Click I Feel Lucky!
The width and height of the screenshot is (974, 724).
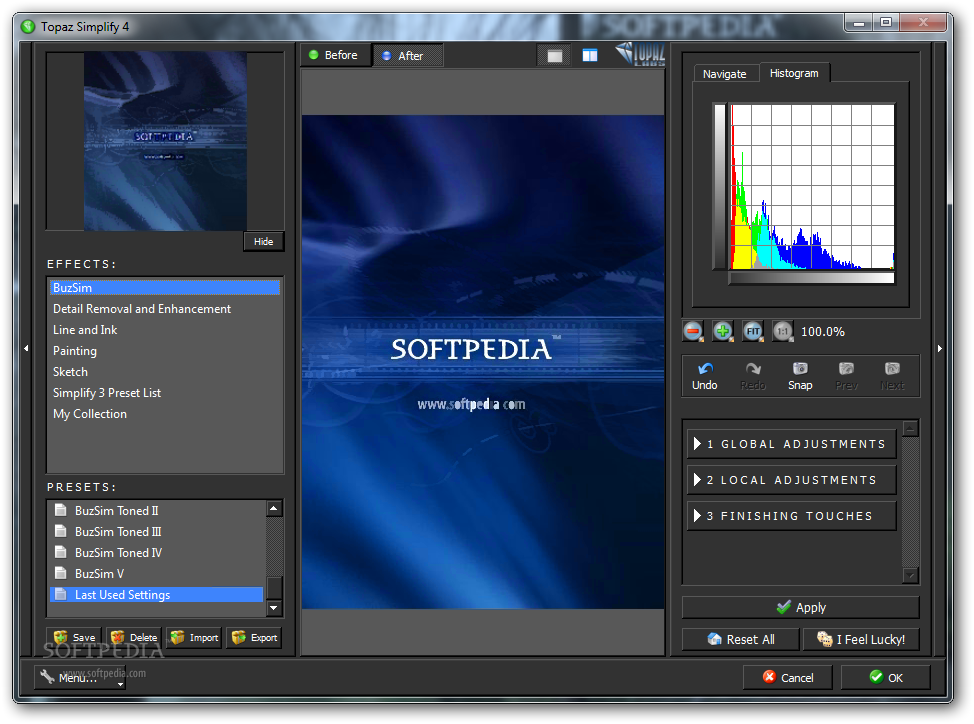[861, 640]
